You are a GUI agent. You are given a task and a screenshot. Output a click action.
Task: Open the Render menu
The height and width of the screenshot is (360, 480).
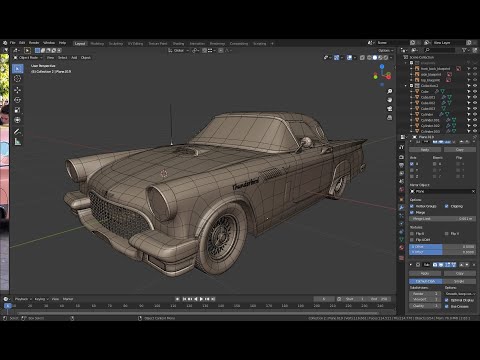(x=34, y=43)
